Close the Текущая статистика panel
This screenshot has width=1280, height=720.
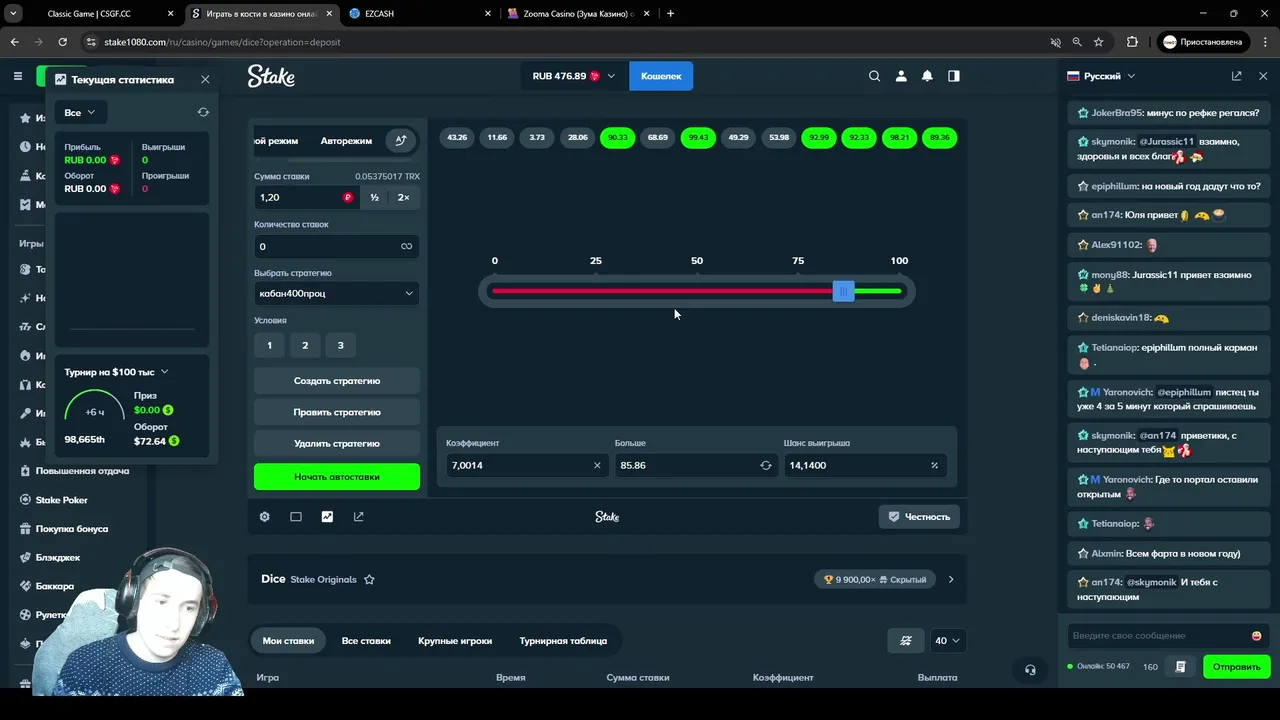(x=205, y=79)
